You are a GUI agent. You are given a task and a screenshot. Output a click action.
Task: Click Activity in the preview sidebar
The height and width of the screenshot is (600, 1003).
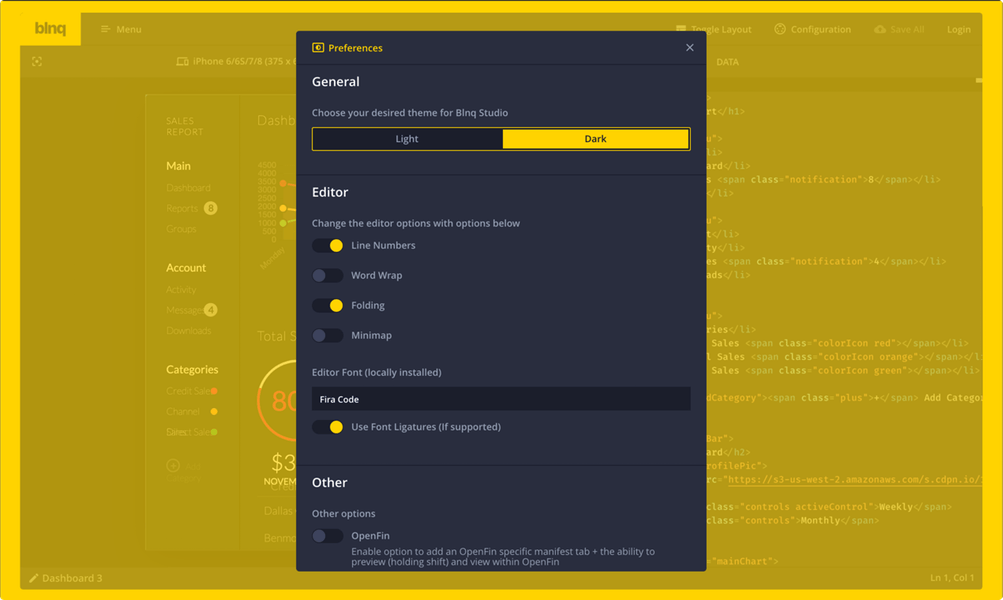tap(181, 290)
